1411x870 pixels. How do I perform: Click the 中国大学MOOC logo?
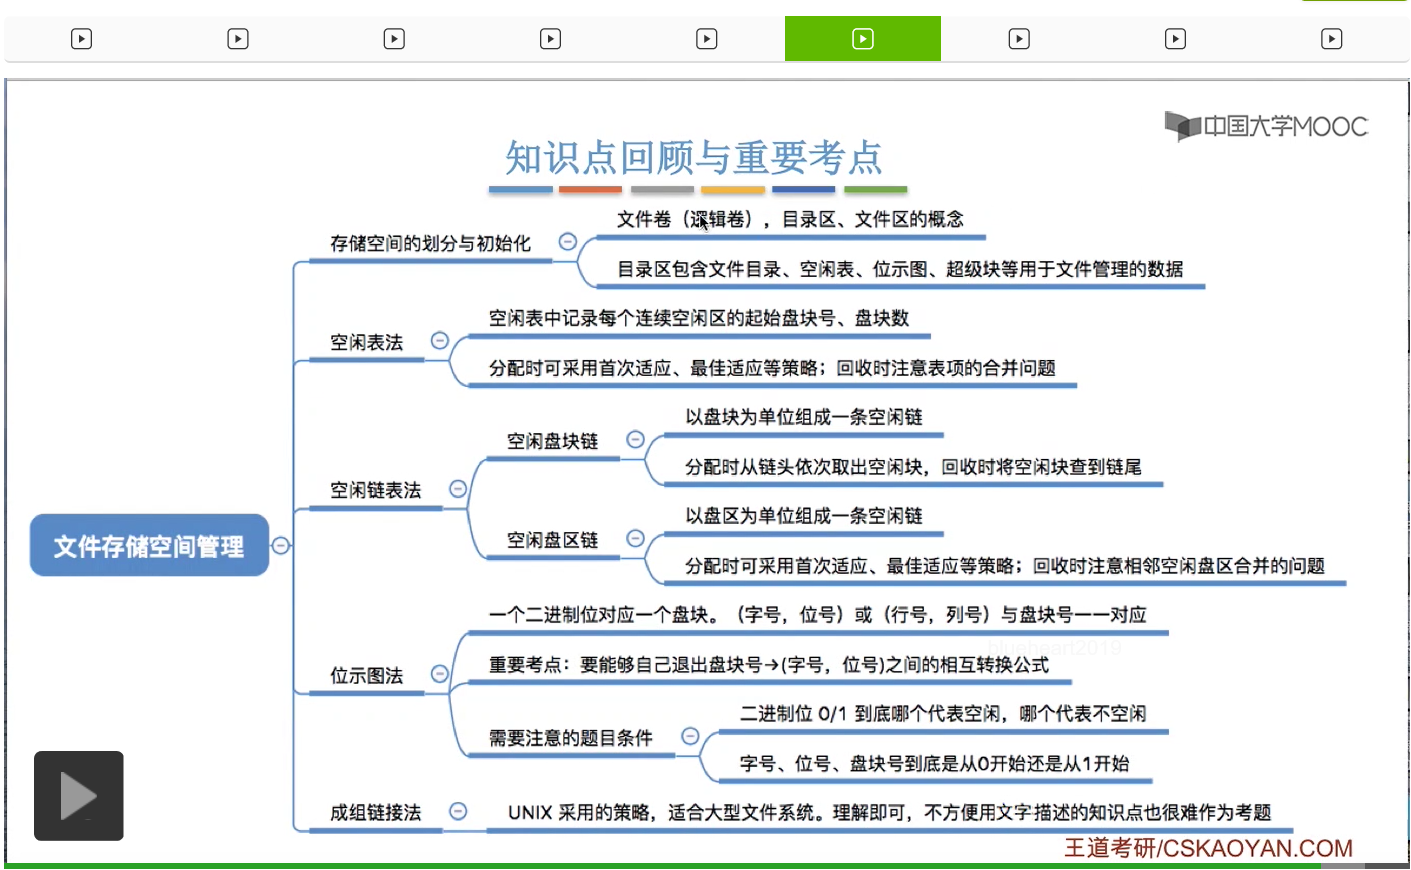1266,126
